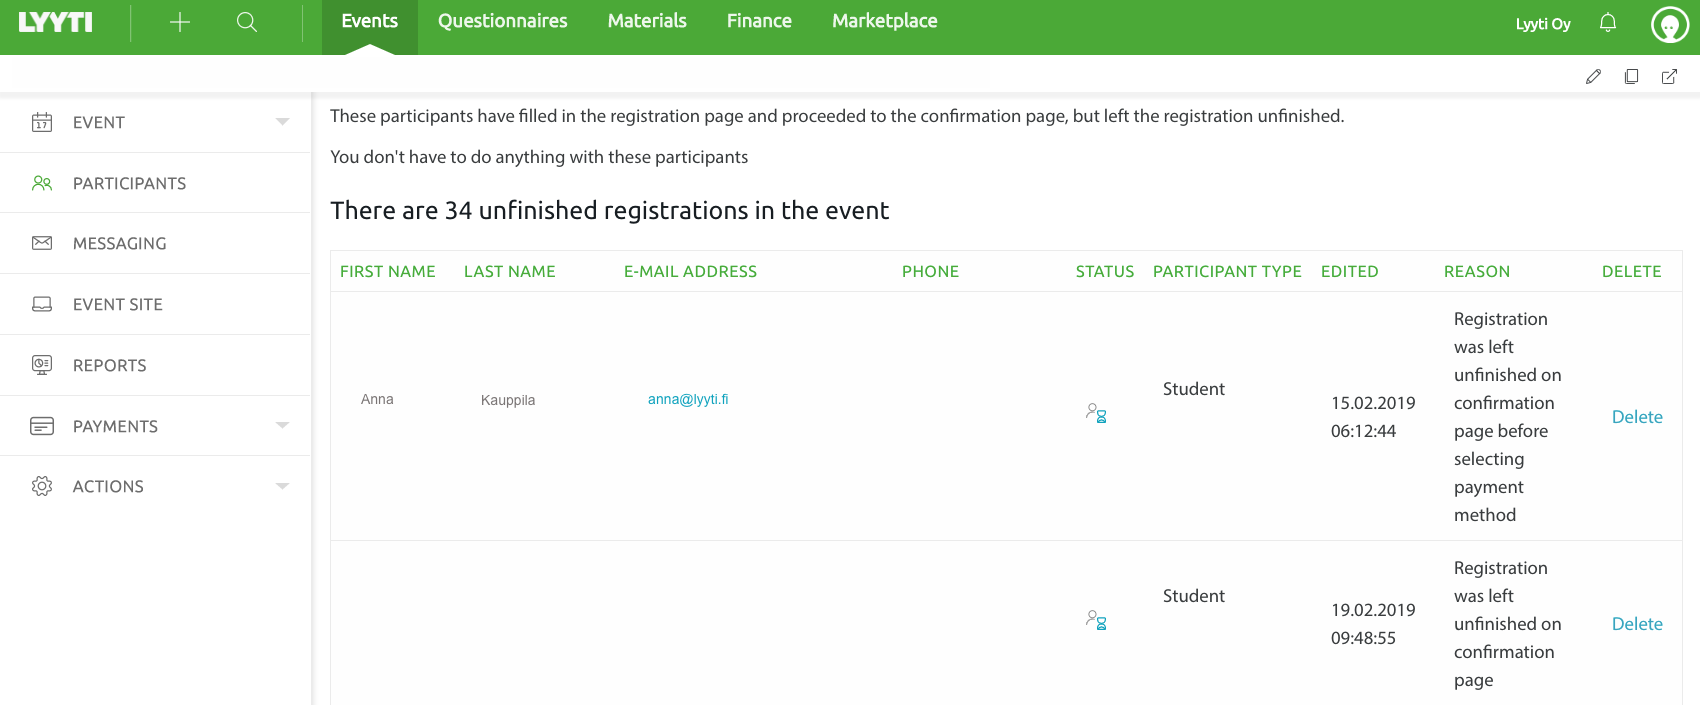Expand the ACTIONS sidebar section arrow
Viewport: 1700px width, 705px height.
pyautogui.click(x=282, y=486)
